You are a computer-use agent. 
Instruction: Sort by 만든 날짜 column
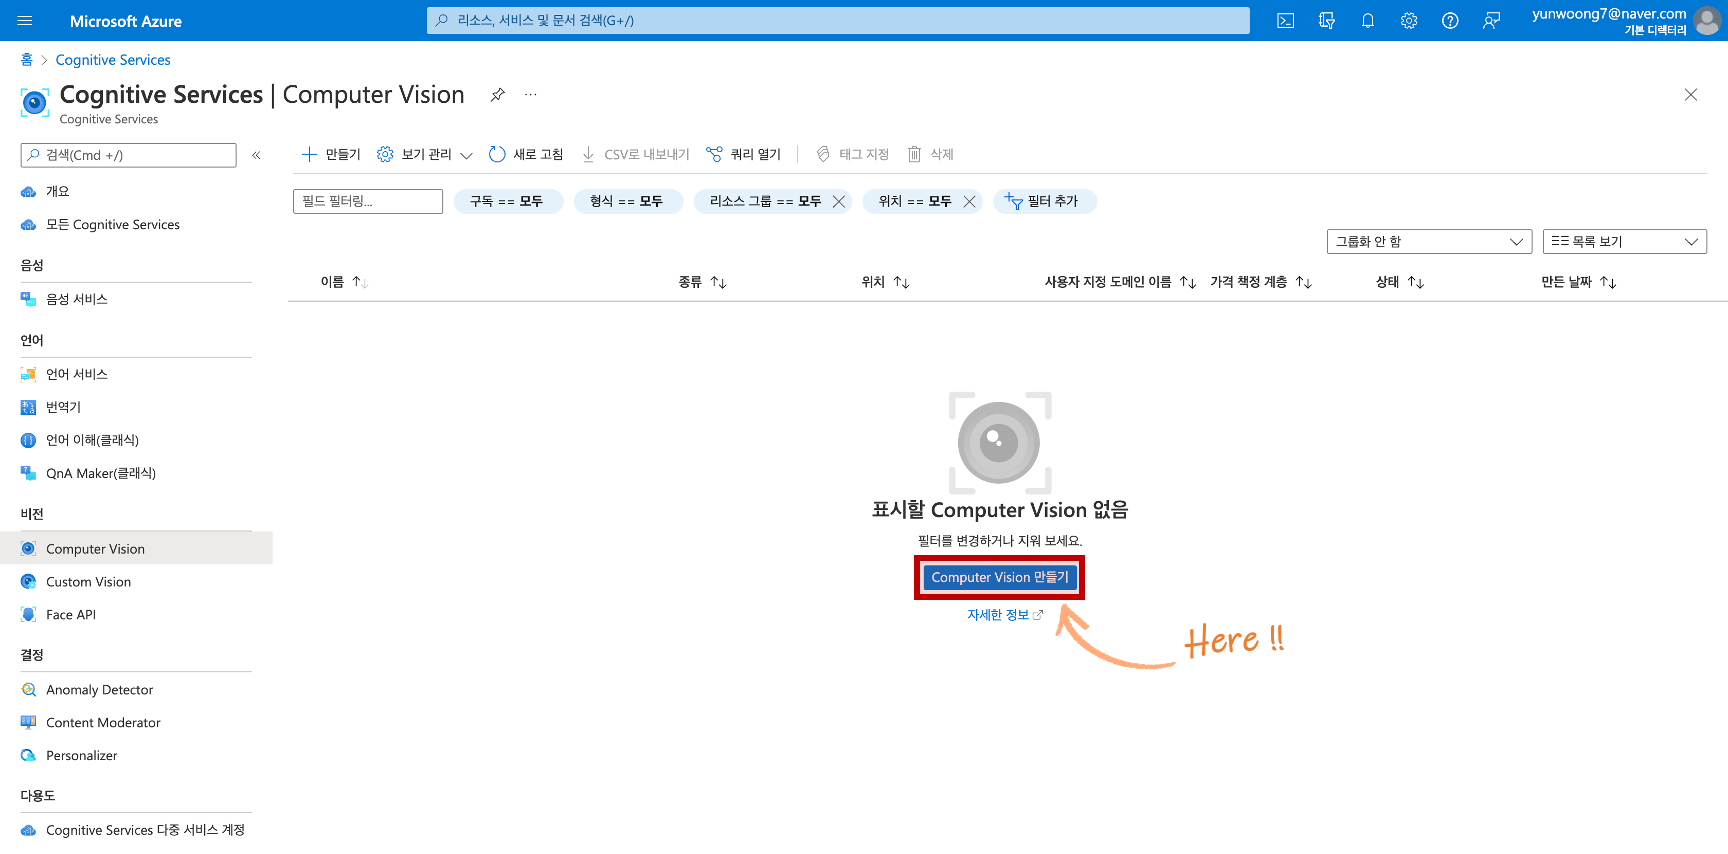[1579, 282]
